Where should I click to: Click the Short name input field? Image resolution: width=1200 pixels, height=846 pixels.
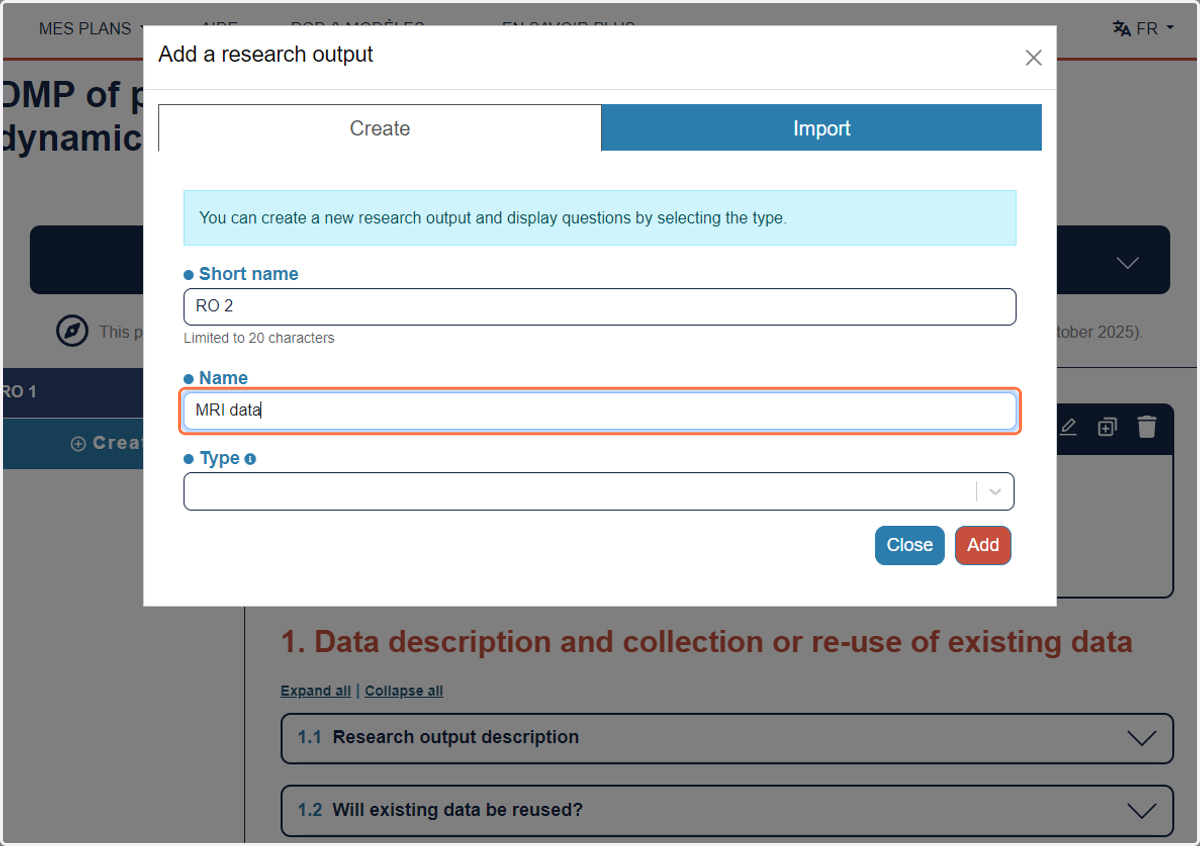point(600,307)
